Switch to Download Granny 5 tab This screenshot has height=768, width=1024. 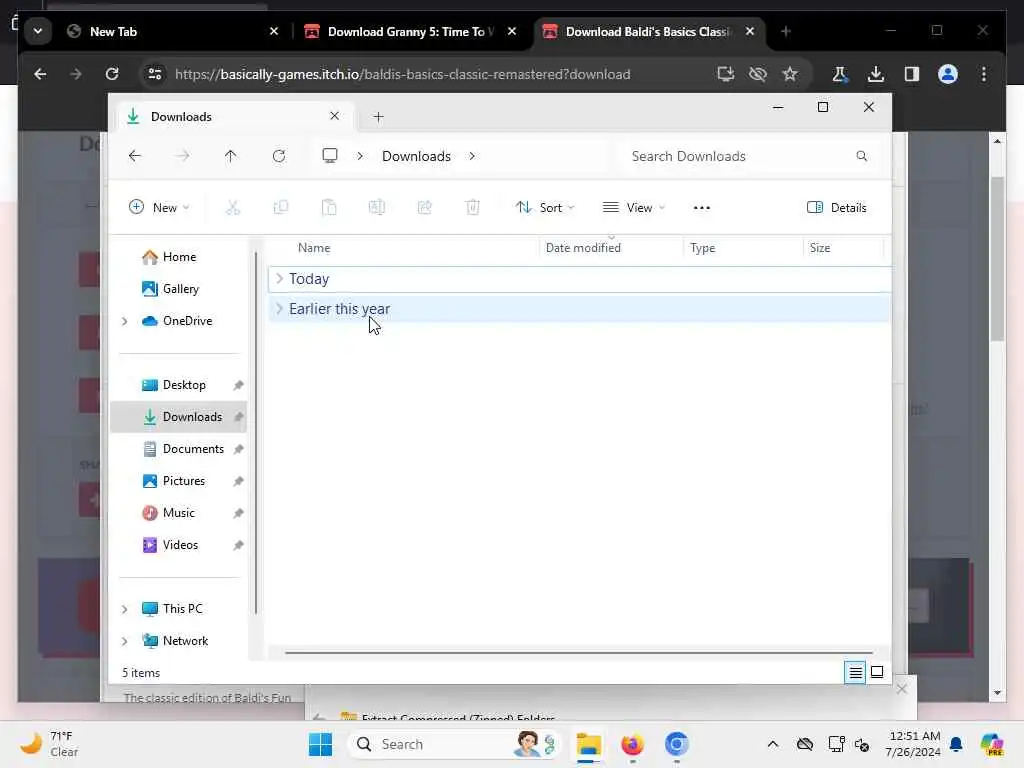pyautogui.click(x=410, y=31)
